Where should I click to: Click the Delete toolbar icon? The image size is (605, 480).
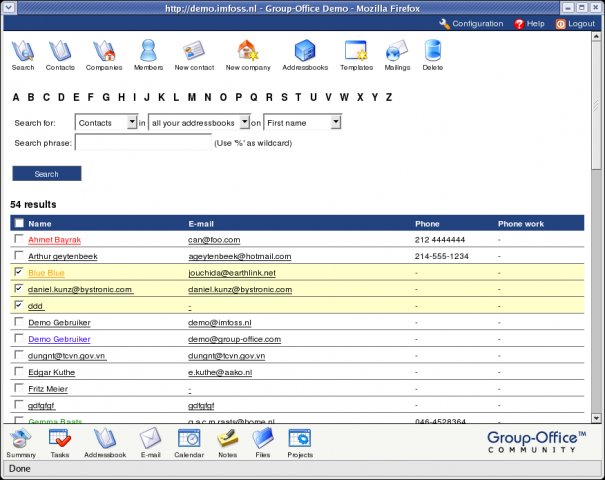coord(432,50)
